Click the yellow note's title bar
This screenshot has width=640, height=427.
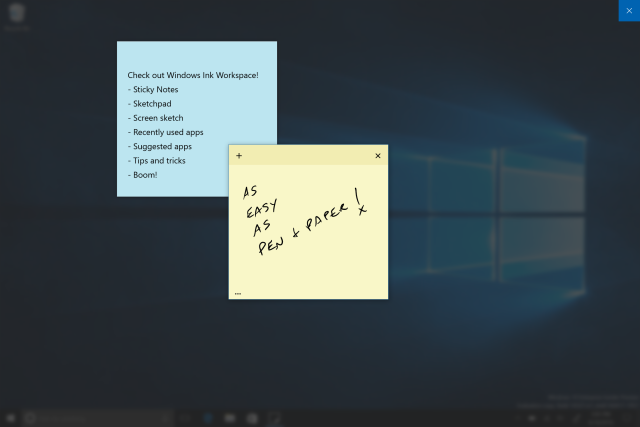pyautogui.click(x=308, y=156)
